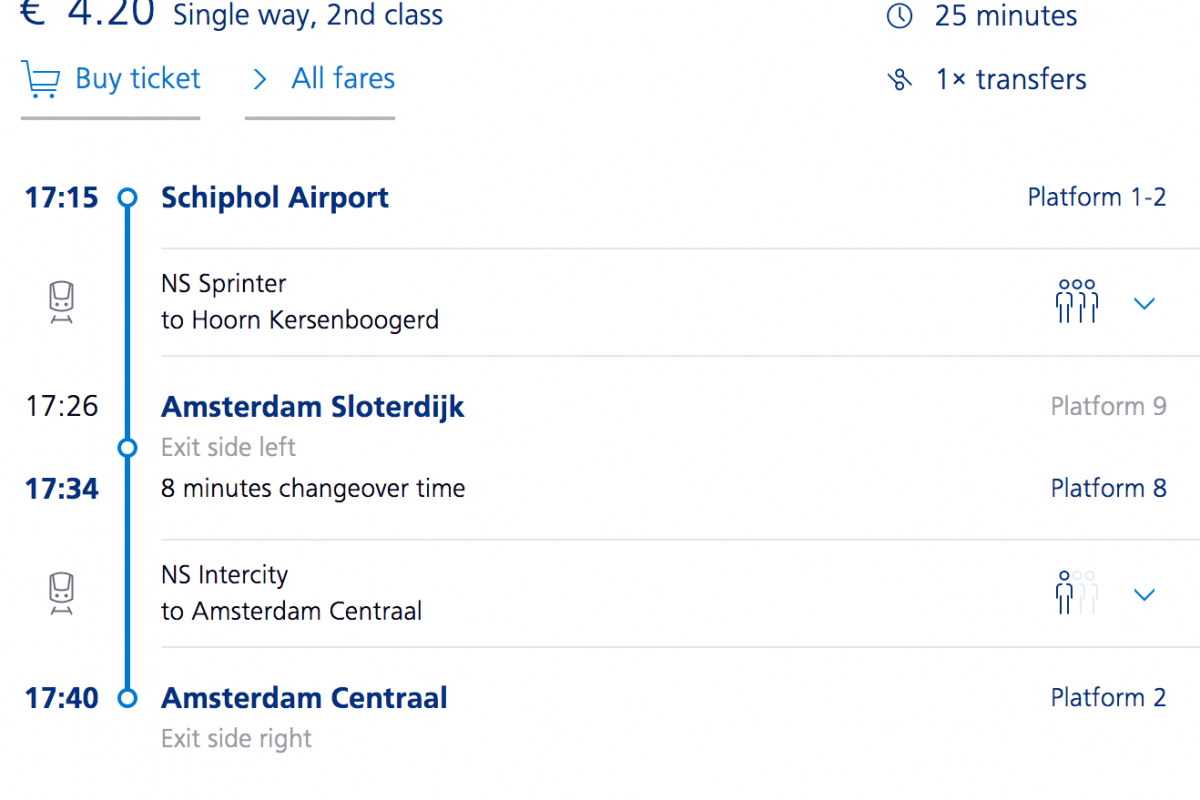The width and height of the screenshot is (1200, 800).
Task: Click the chevron arrow before All fares
Action: 260,80
